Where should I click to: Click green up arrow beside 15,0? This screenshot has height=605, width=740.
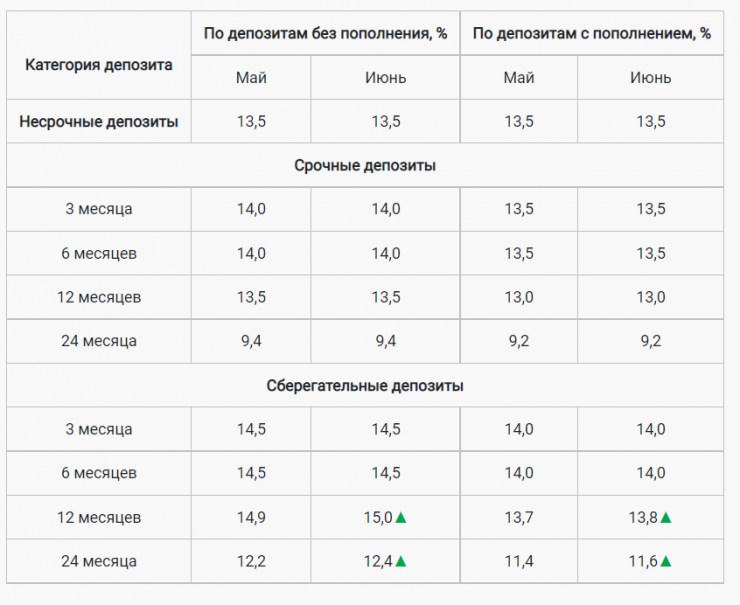[x=401, y=518]
